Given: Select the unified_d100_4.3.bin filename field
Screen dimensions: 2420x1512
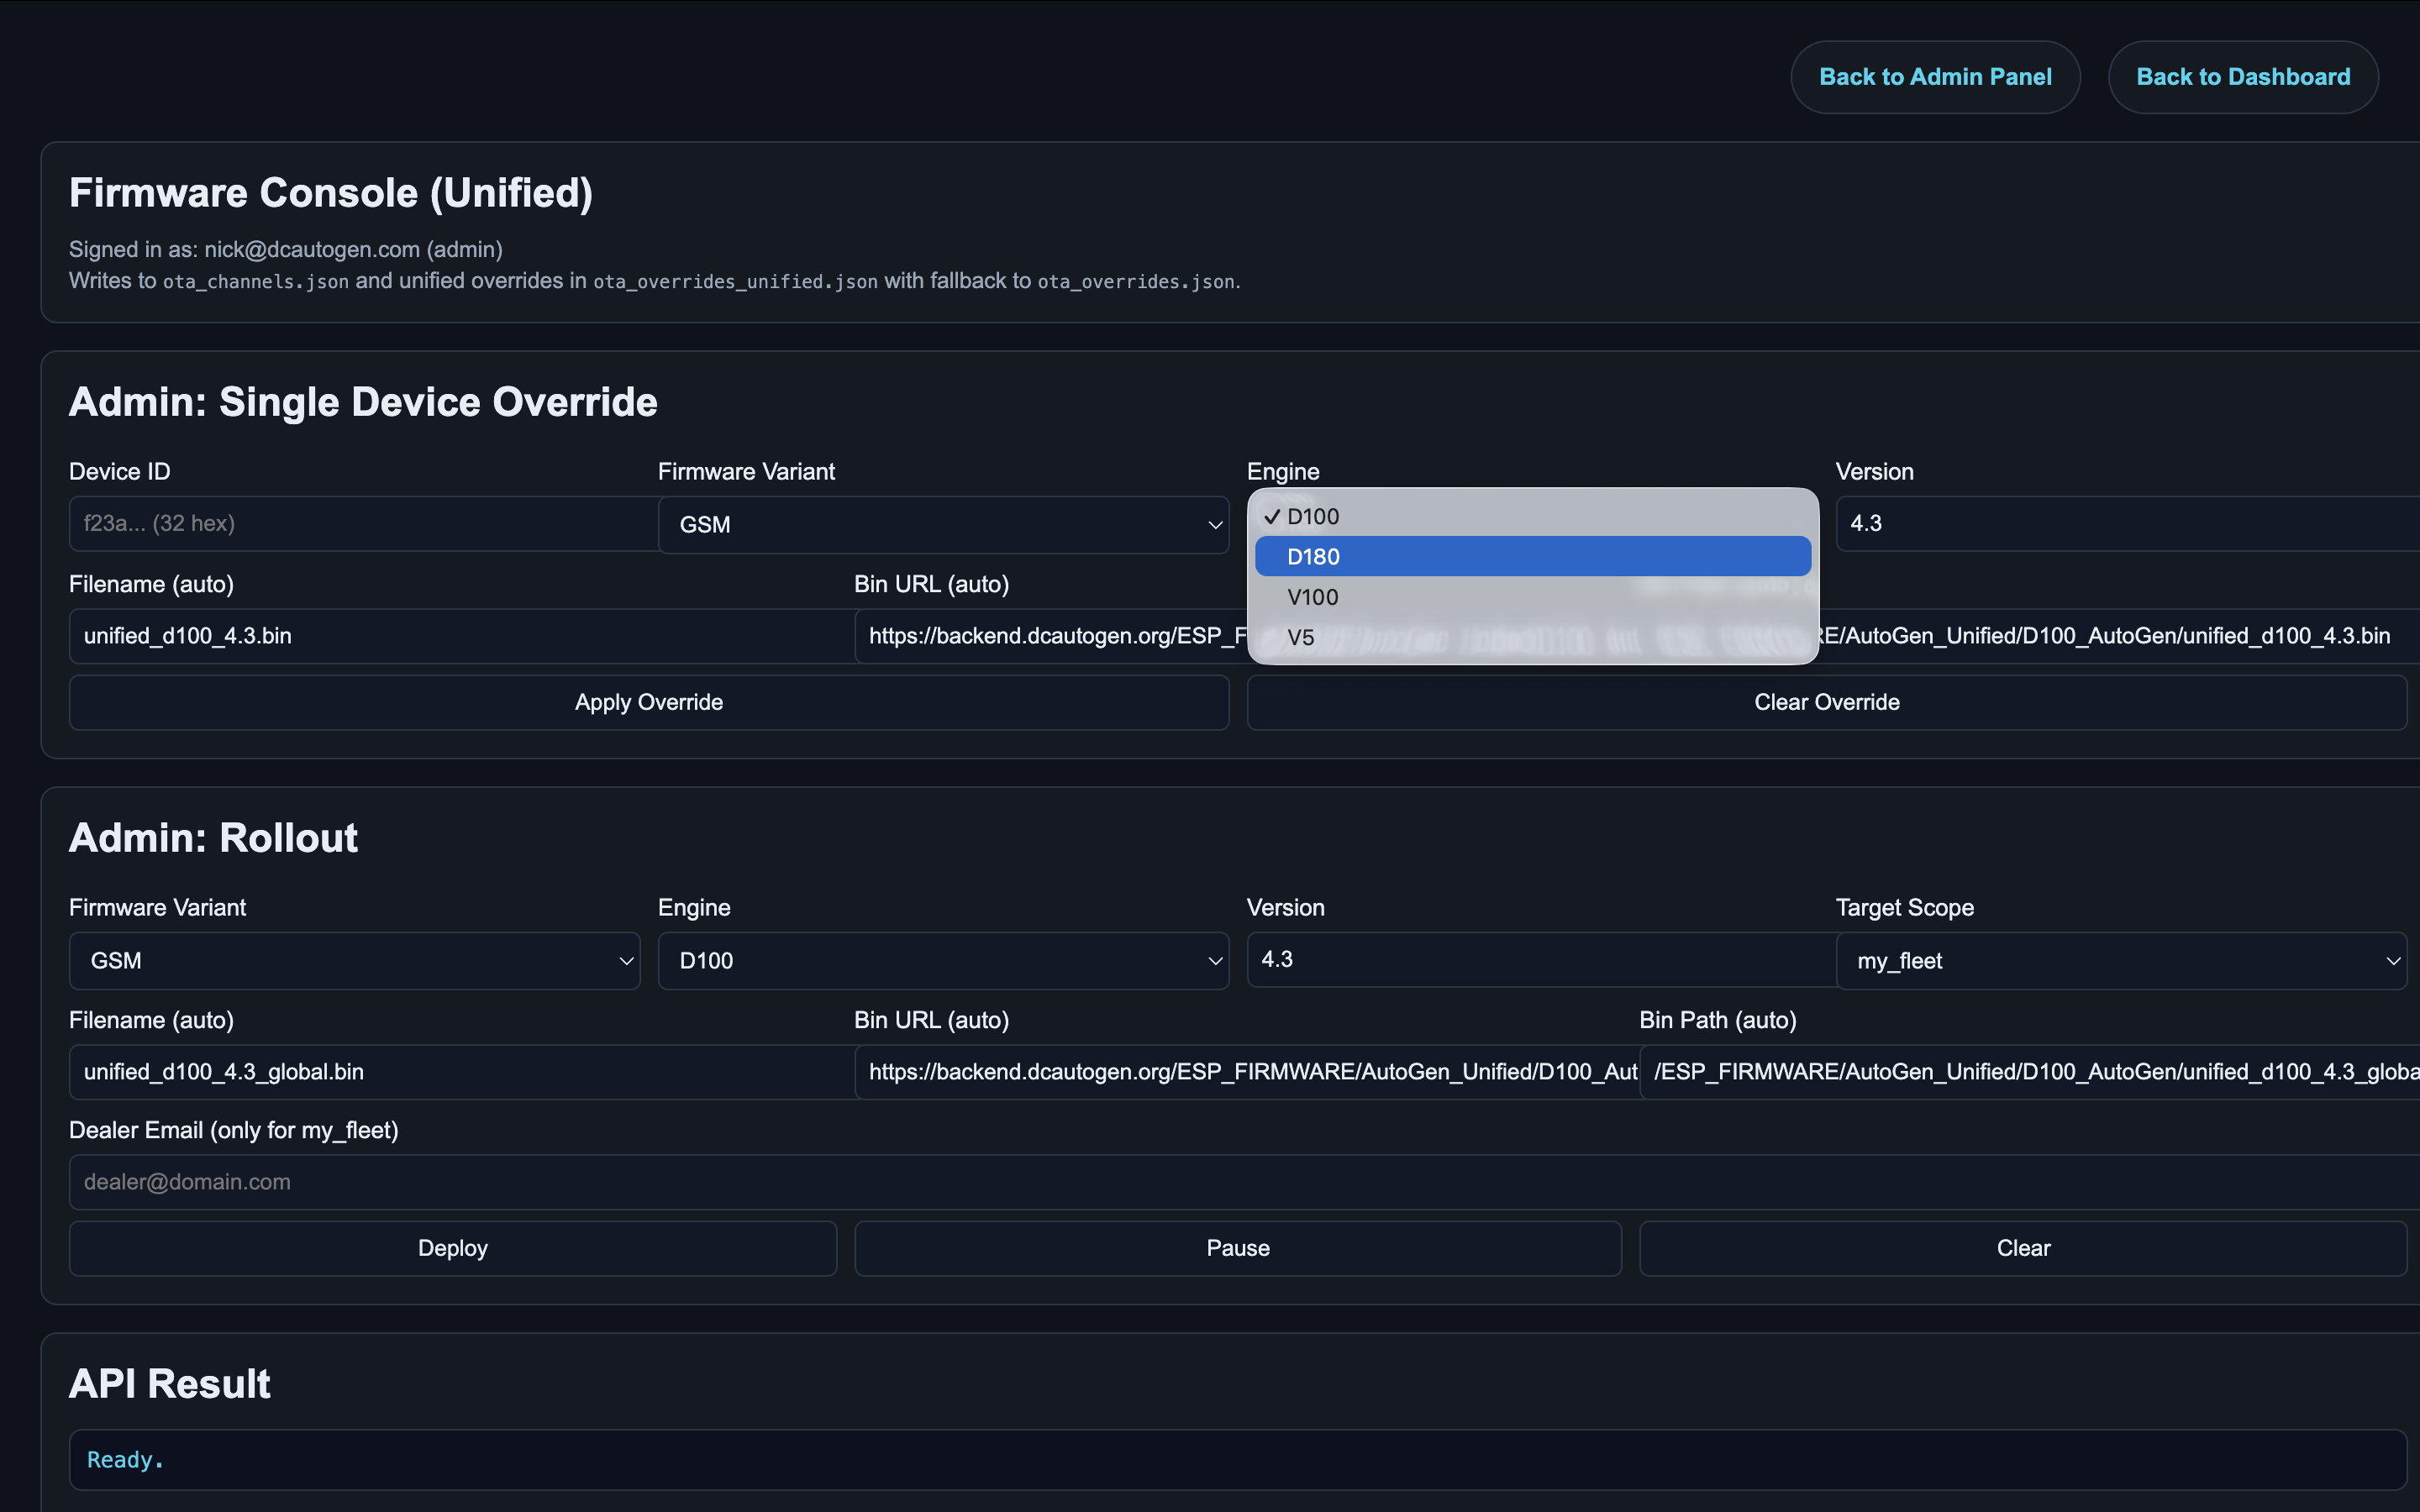Looking at the screenshot, I should [462, 636].
